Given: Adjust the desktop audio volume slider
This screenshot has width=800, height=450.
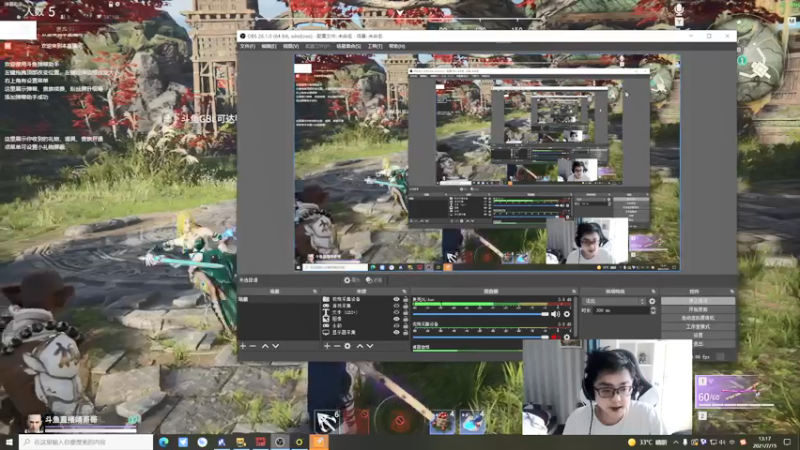Looking at the screenshot, I should pyautogui.click(x=481, y=314).
